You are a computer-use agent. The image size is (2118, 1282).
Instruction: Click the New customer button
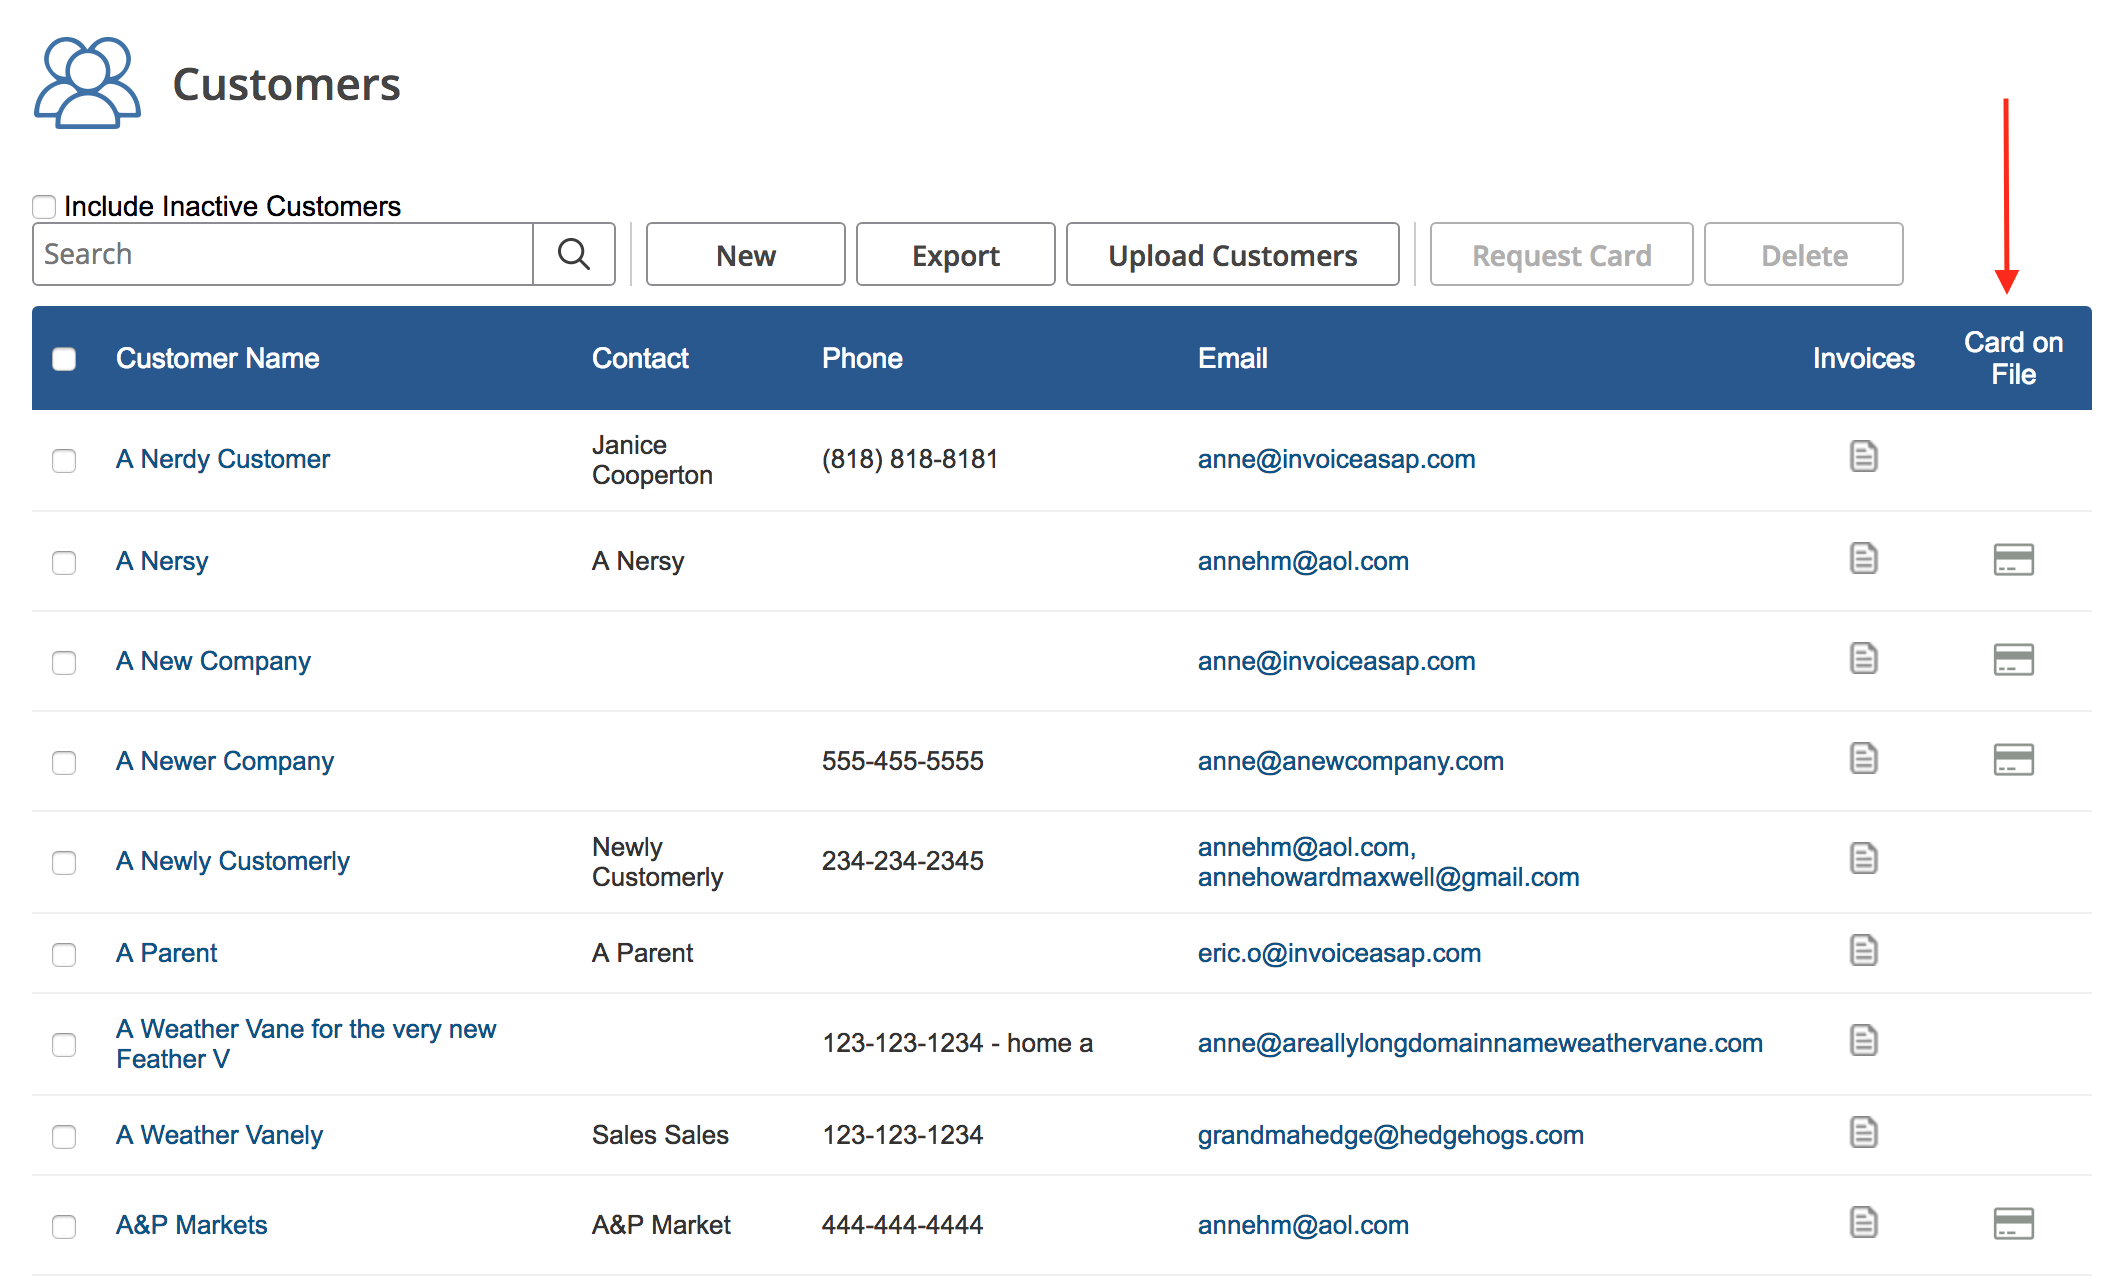(x=745, y=255)
